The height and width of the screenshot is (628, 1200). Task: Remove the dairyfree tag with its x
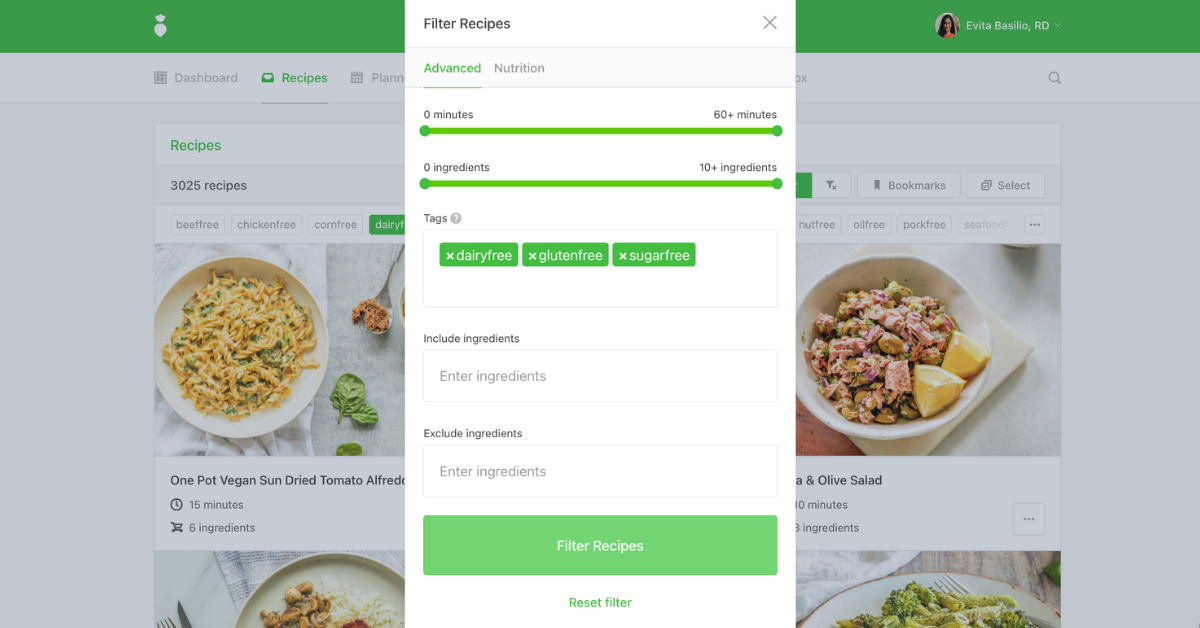(450, 256)
